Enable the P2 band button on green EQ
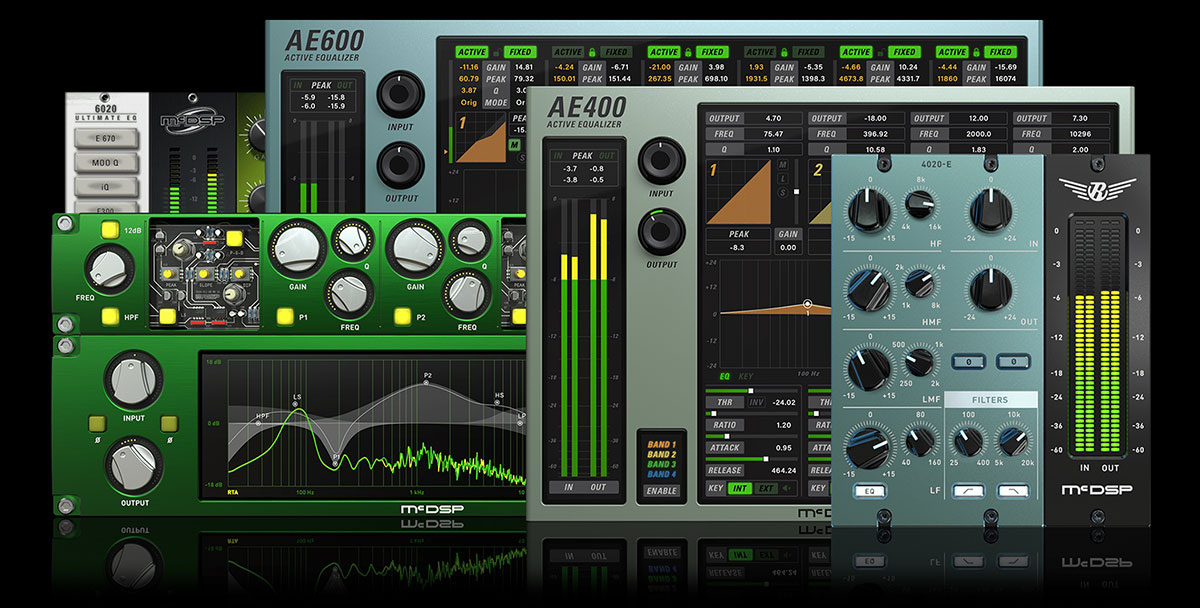Screen dimensions: 1200x608 coord(402,316)
